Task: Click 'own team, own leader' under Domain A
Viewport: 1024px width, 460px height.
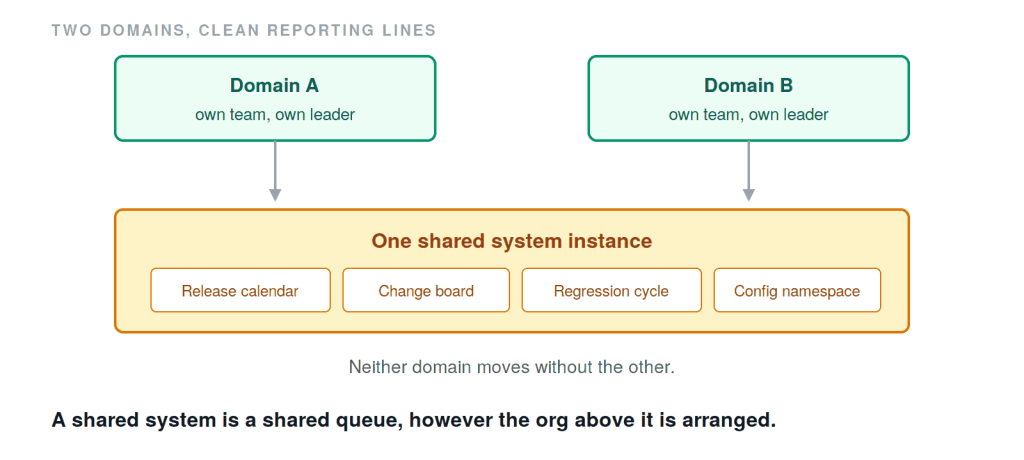Action: click(x=275, y=115)
